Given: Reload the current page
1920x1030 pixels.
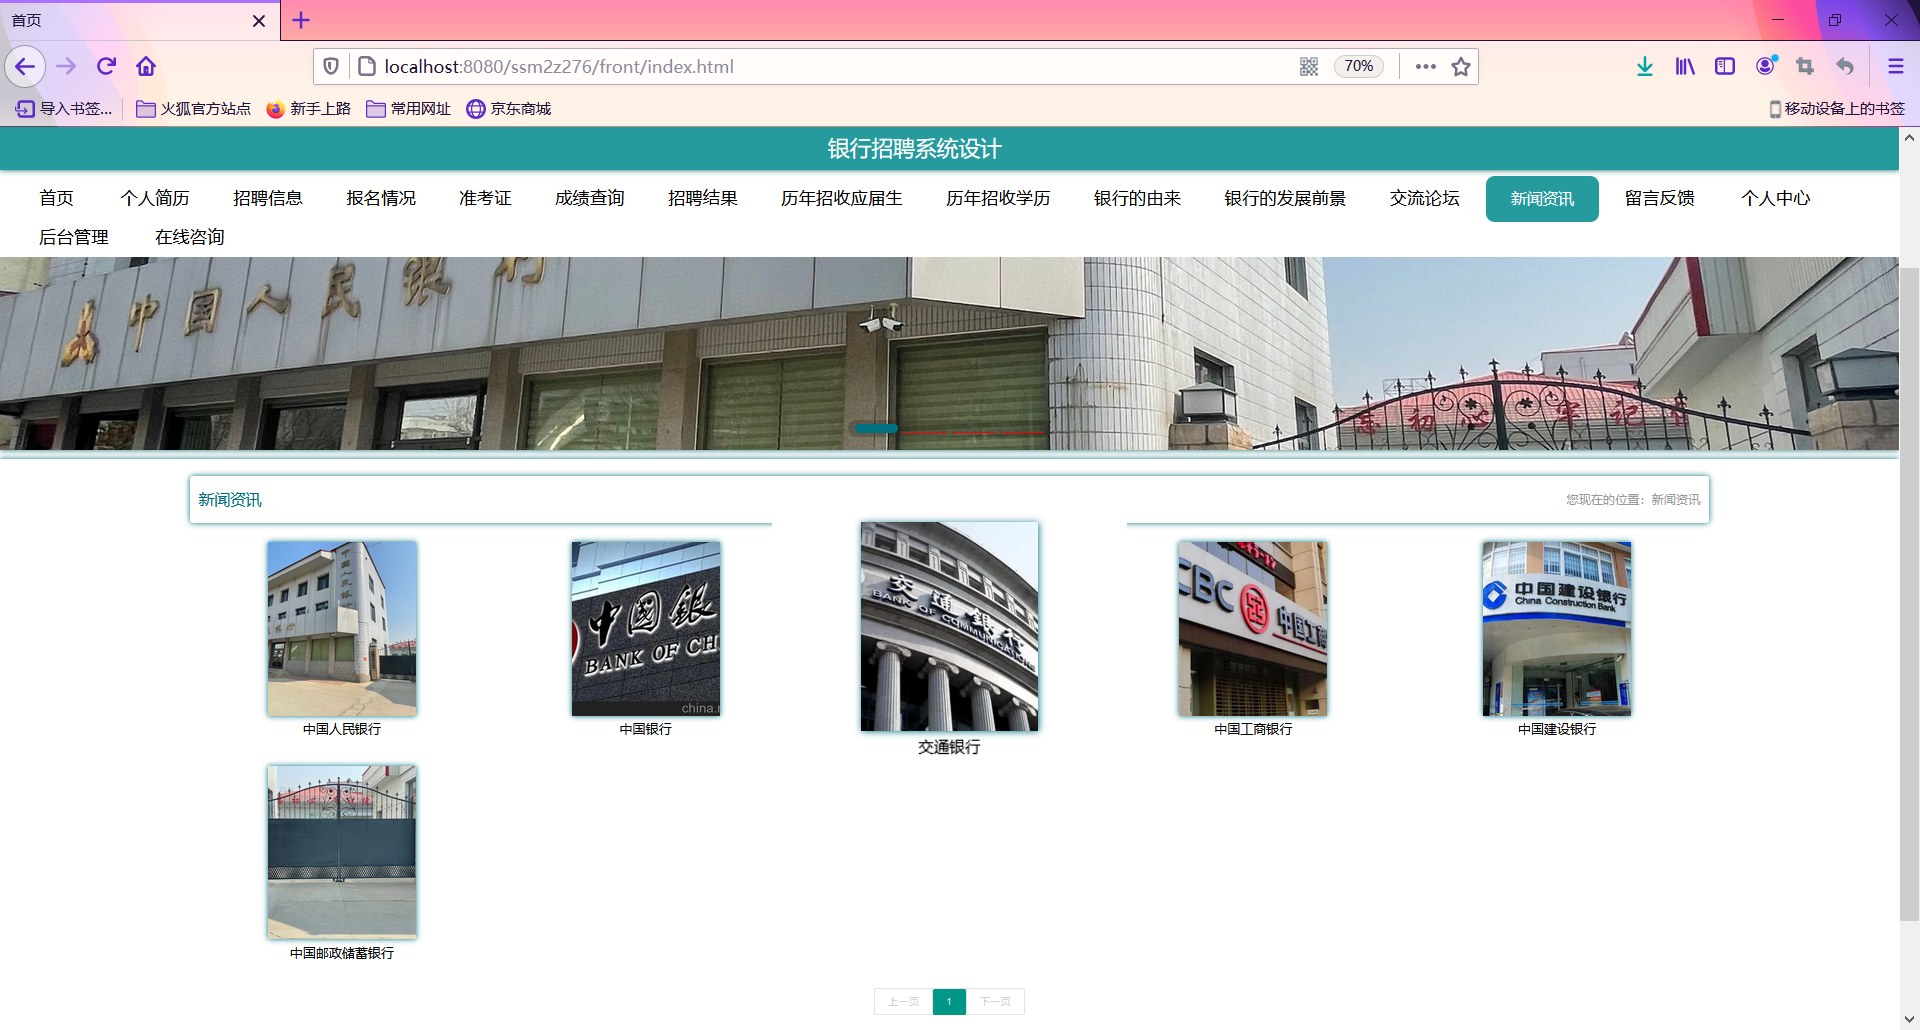Looking at the screenshot, I should 106,67.
